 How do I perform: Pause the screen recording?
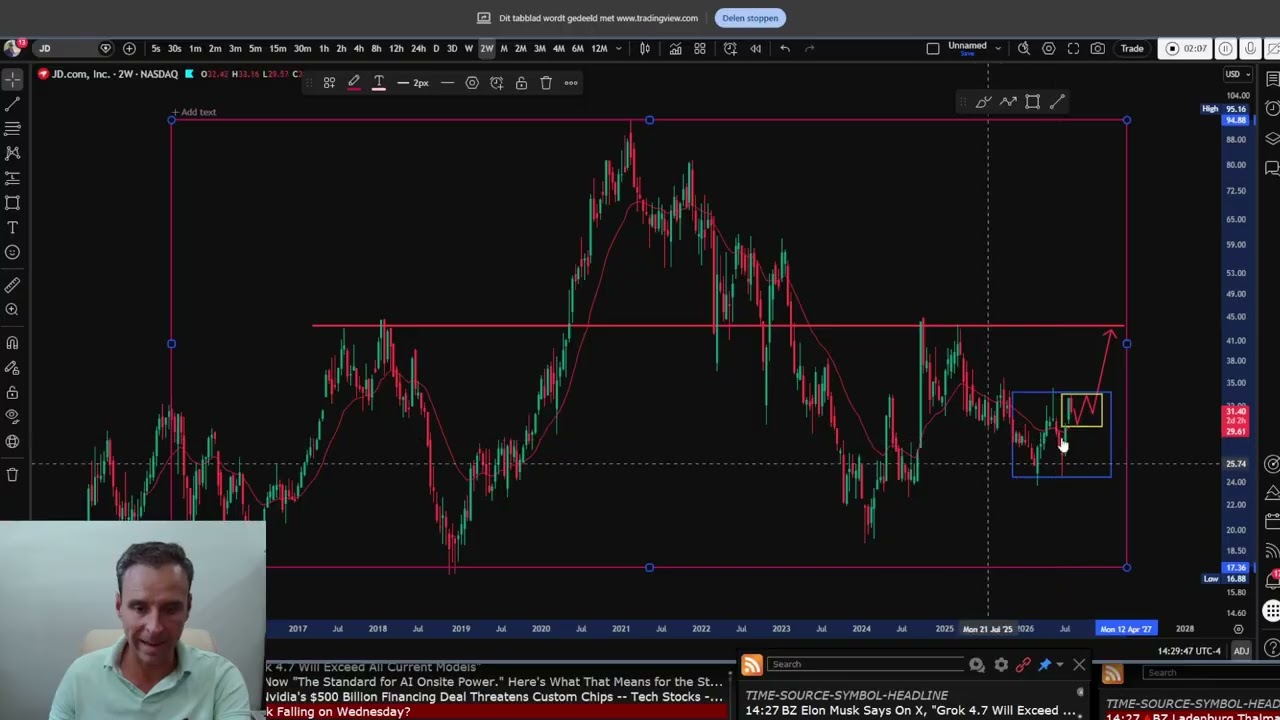(x=1225, y=48)
